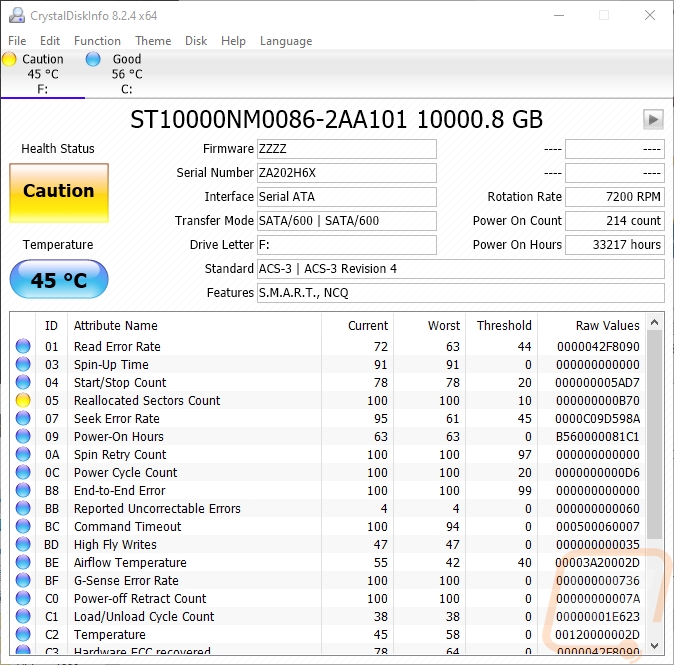Click blue status orb for Spin-Up Time
Screen dimensions: 674x665
click(x=23, y=365)
